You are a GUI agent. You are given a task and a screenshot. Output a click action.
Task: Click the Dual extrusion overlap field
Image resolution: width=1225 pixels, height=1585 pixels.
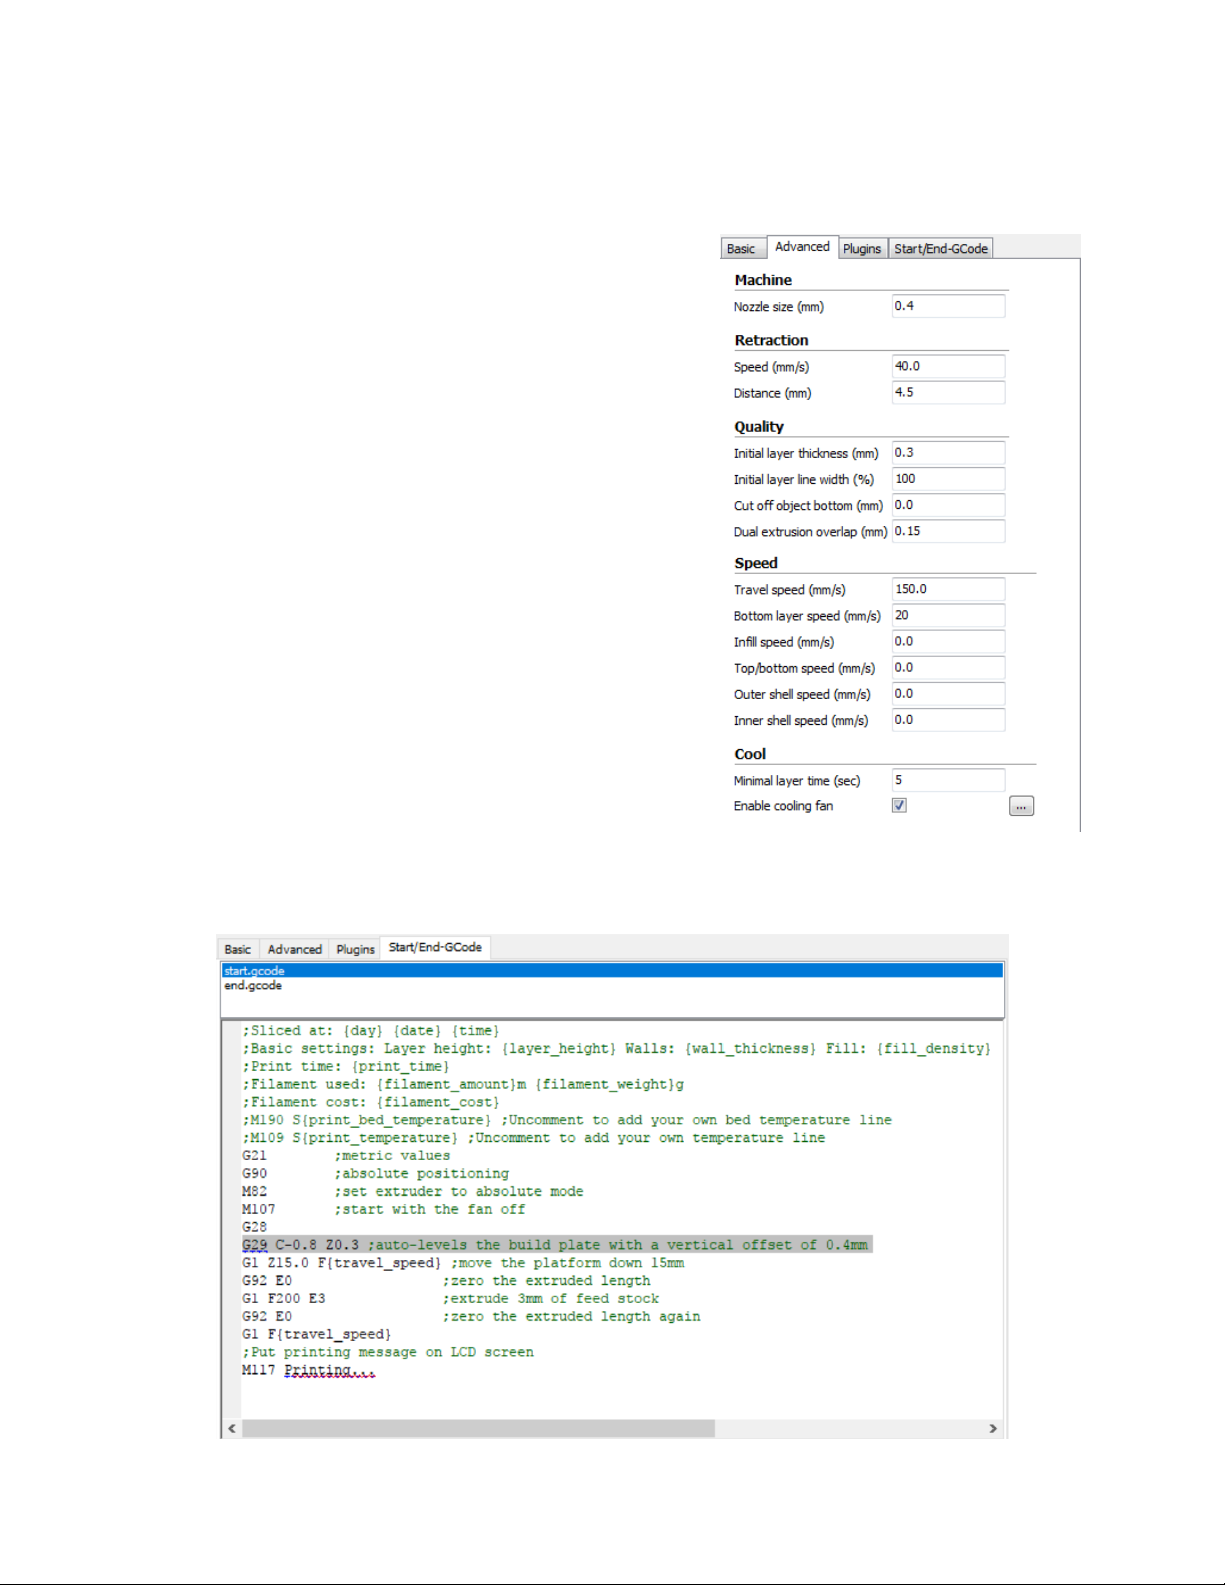[948, 531]
